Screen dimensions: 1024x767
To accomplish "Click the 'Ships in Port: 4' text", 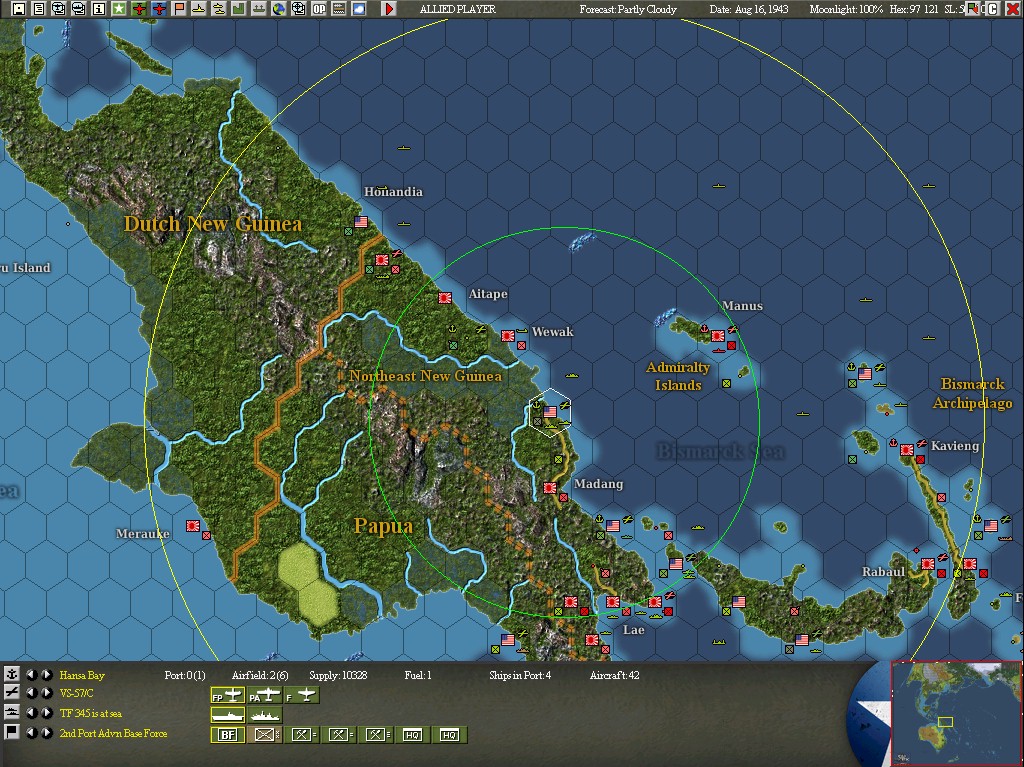I will tap(520, 675).
